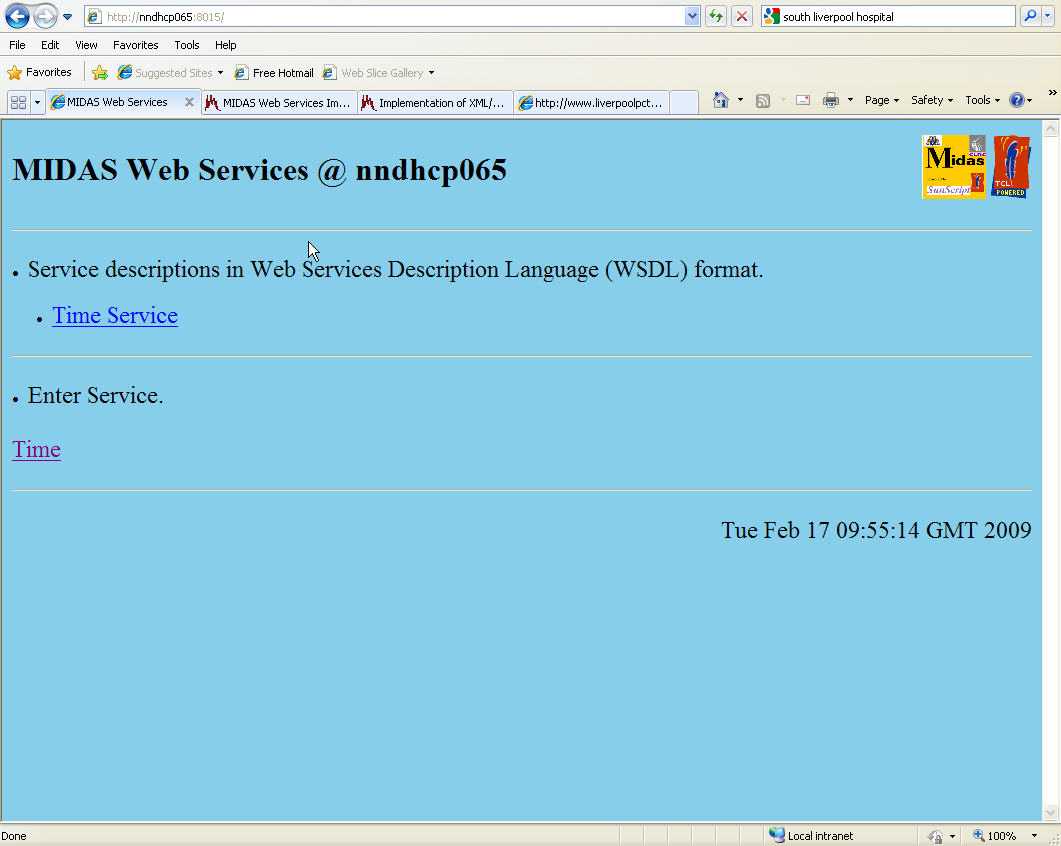This screenshot has width=1061, height=846.
Task: Open the View menu
Action: [86, 45]
